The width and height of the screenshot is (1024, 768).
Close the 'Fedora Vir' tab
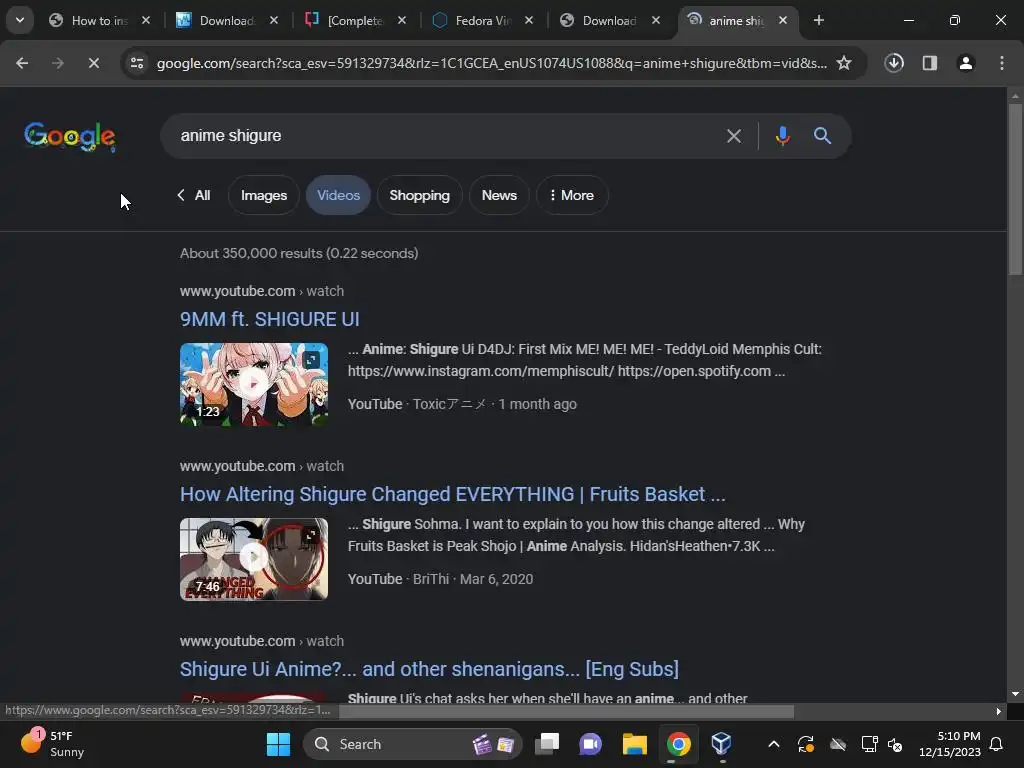[529, 20]
